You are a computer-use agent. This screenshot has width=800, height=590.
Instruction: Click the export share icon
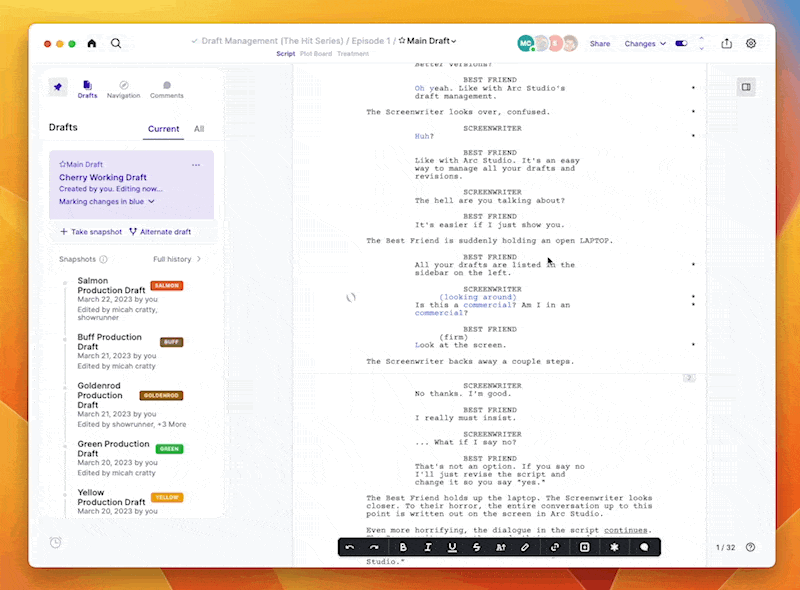[727, 43]
